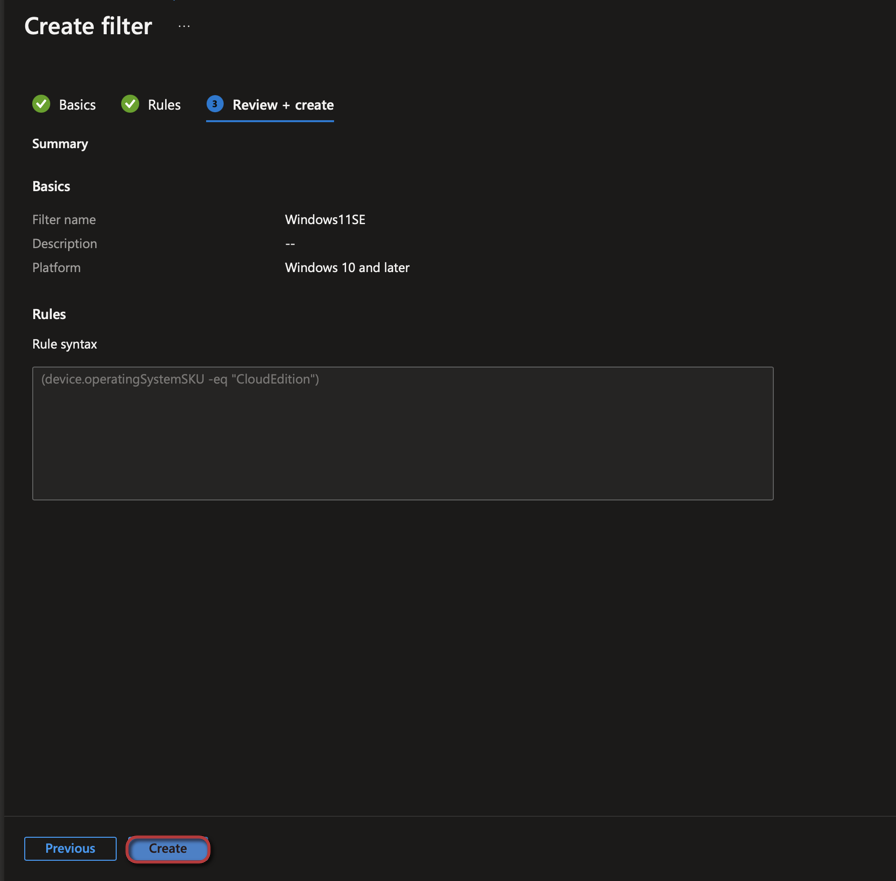Click the empty Description value dashes
Screen dimensions: 896x881
[x=290, y=244]
